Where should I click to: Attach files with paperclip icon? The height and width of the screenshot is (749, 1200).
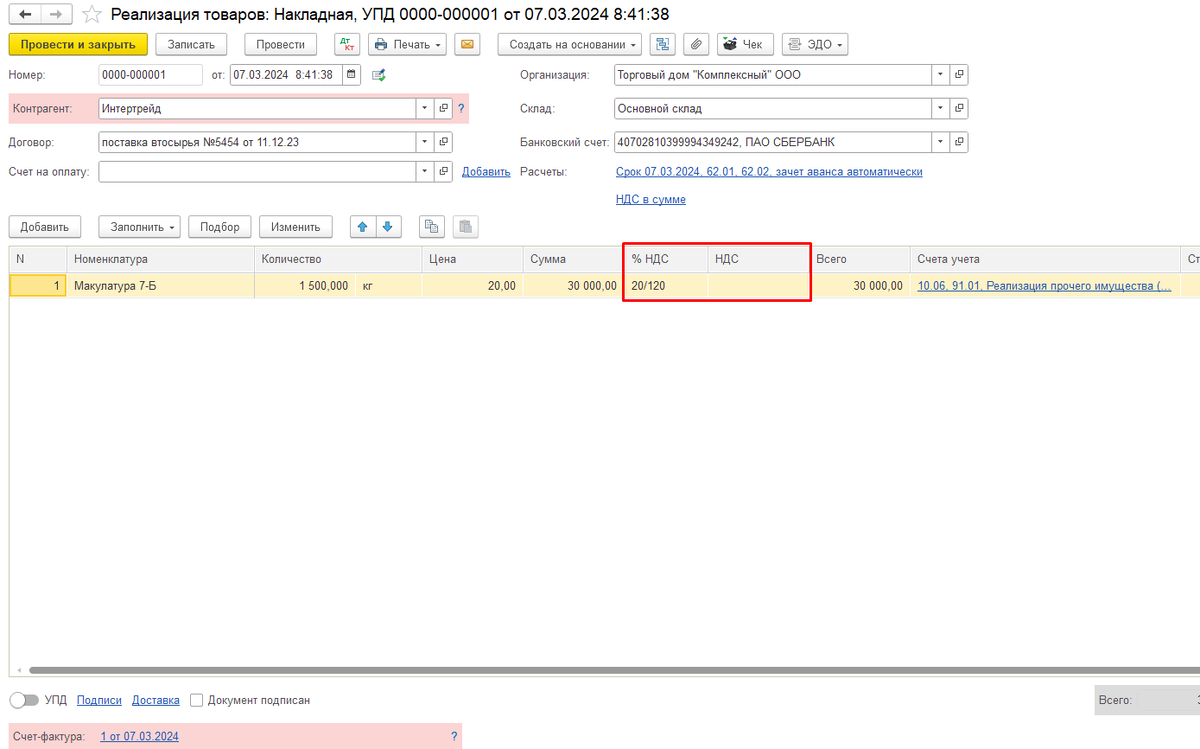(696, 45)
